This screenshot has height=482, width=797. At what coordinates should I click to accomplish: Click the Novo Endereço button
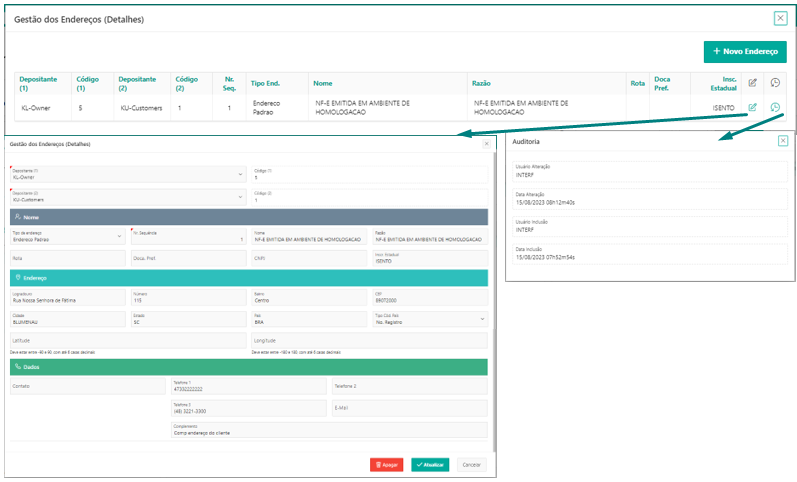pos(745,51)
